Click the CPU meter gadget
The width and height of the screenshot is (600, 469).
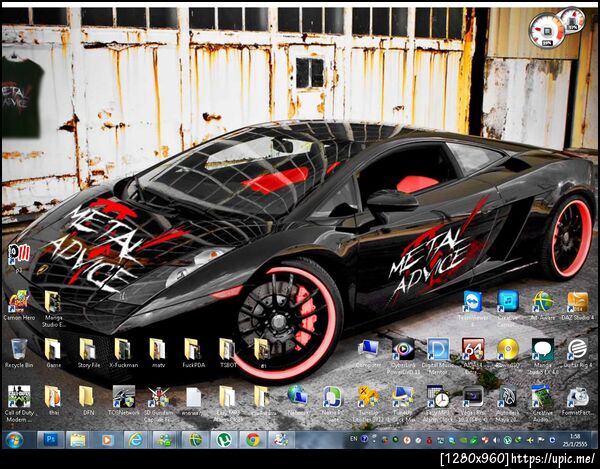coord(546,31)
